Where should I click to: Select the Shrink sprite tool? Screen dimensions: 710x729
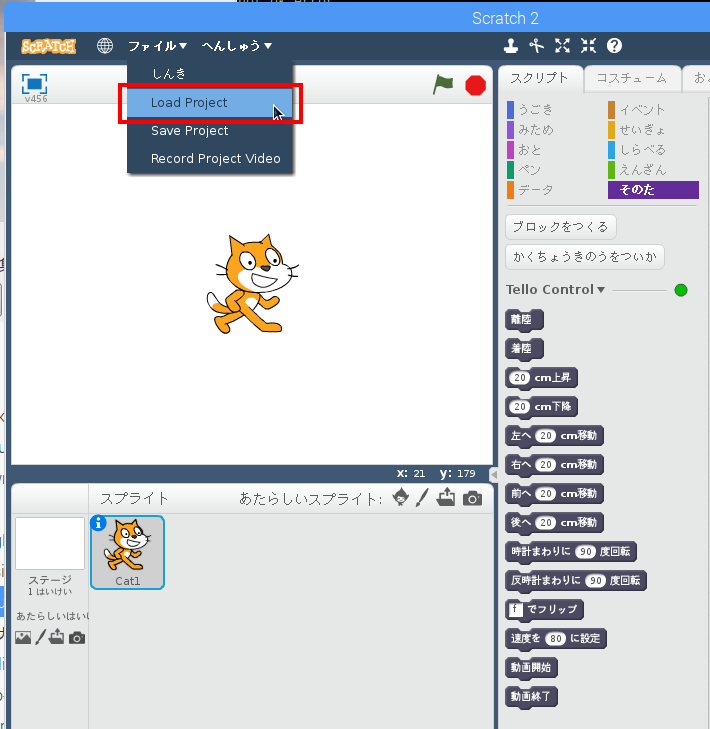pos(588,46)
